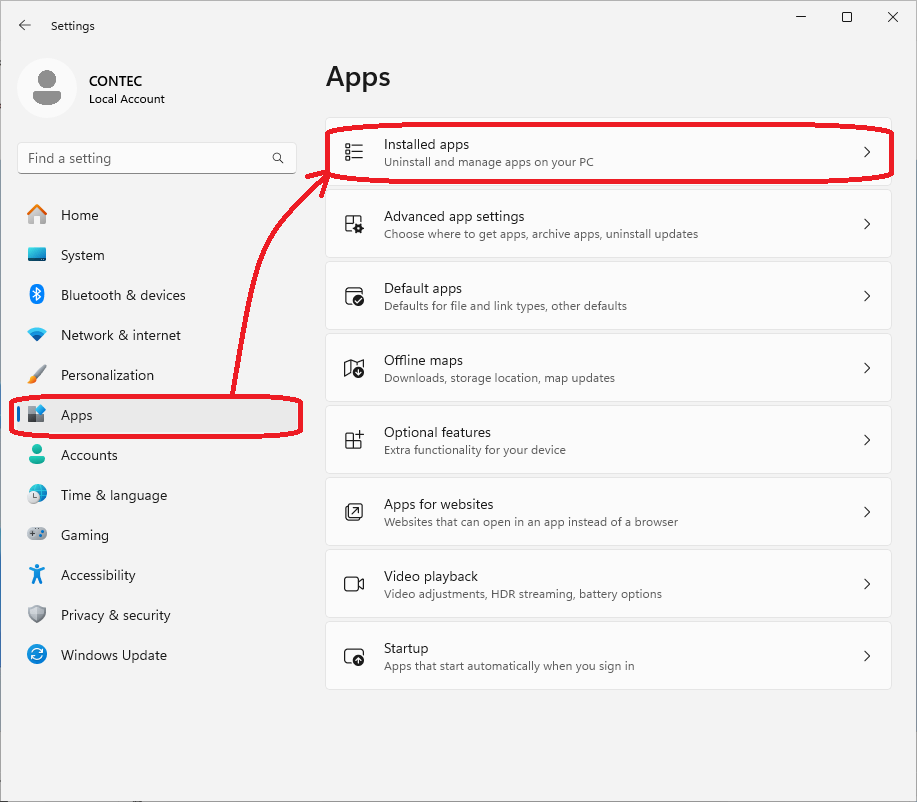Open Privacy & security label
This screenshot has height=802, width=917.
click(x=115, y=615)
